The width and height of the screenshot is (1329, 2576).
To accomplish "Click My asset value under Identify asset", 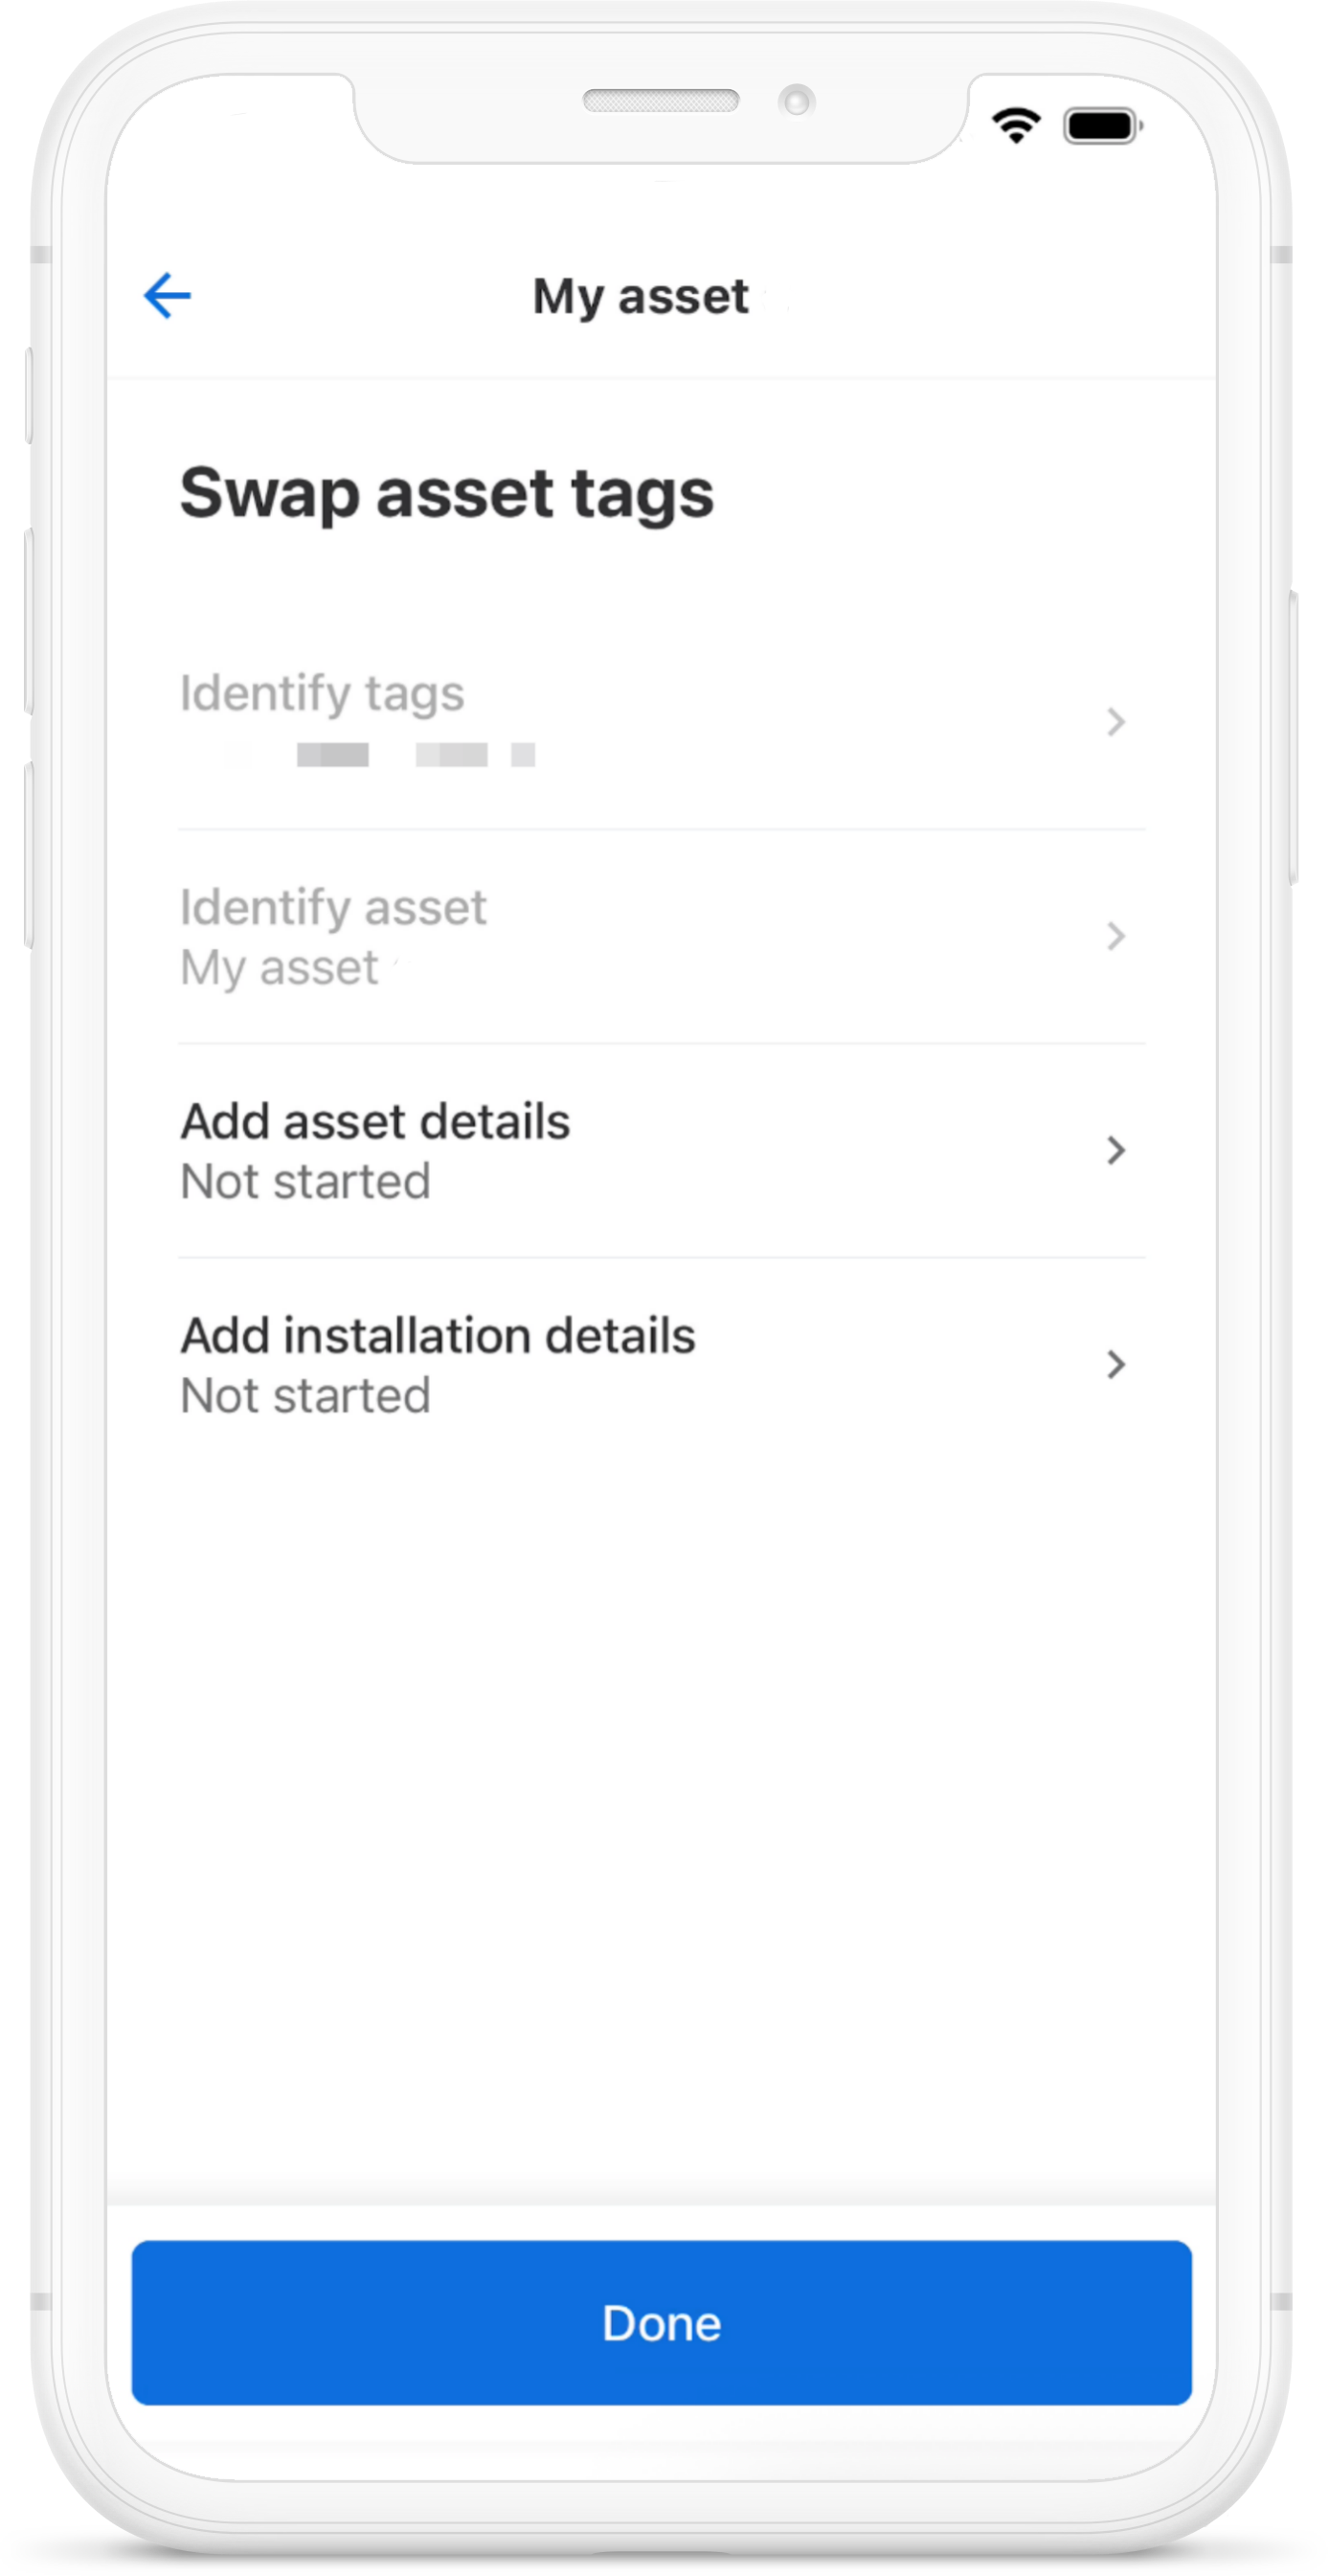I will (x=280, y=968).
